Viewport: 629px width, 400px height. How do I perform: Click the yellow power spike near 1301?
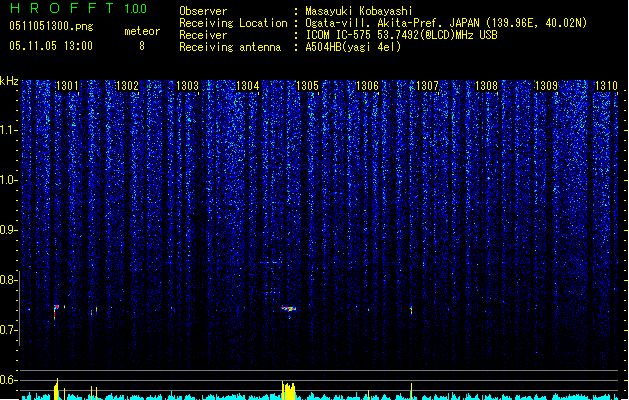[x=57, y=389]
